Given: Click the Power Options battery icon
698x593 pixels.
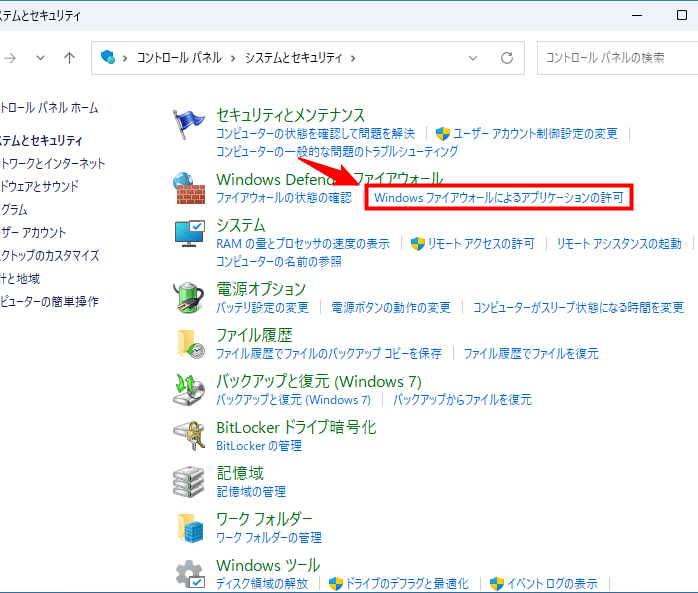Looking at the screenshot, I should pyautogui.click(x=189, y=297).
